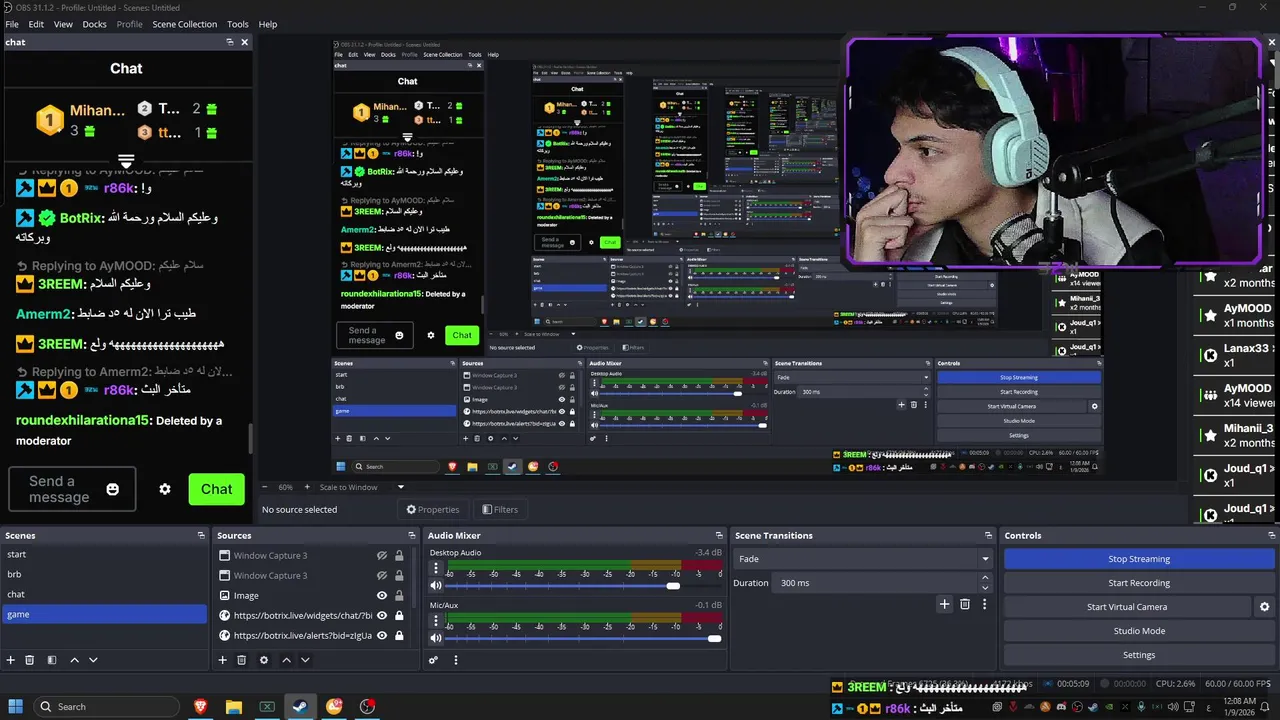This screenshot has width=1280, height=720.
Task: Remove the transition with trash icon
Action: click(x=965, y=604)
